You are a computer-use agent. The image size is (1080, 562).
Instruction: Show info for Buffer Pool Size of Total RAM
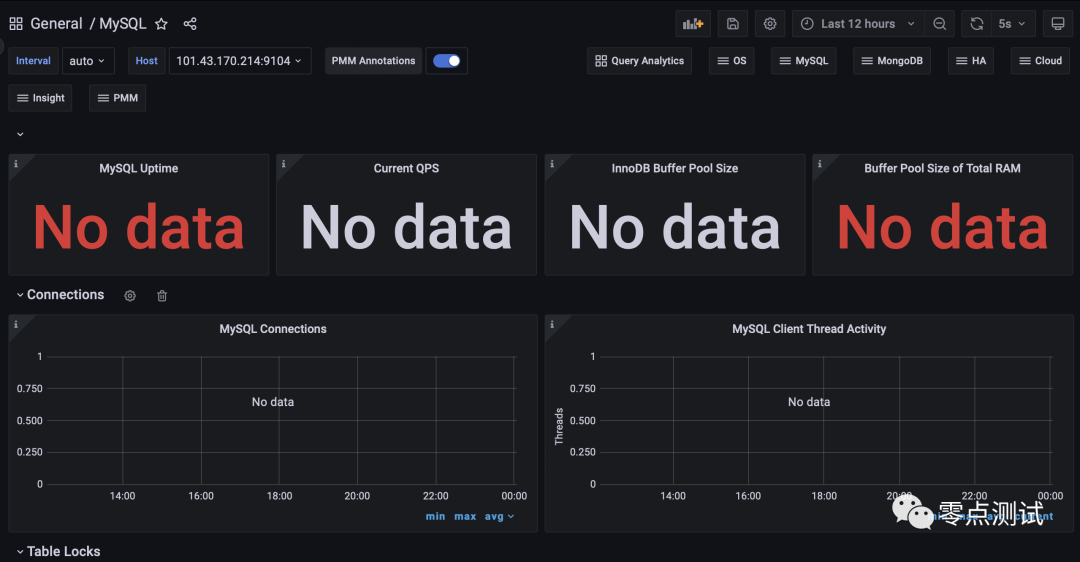tap(820, 164)
